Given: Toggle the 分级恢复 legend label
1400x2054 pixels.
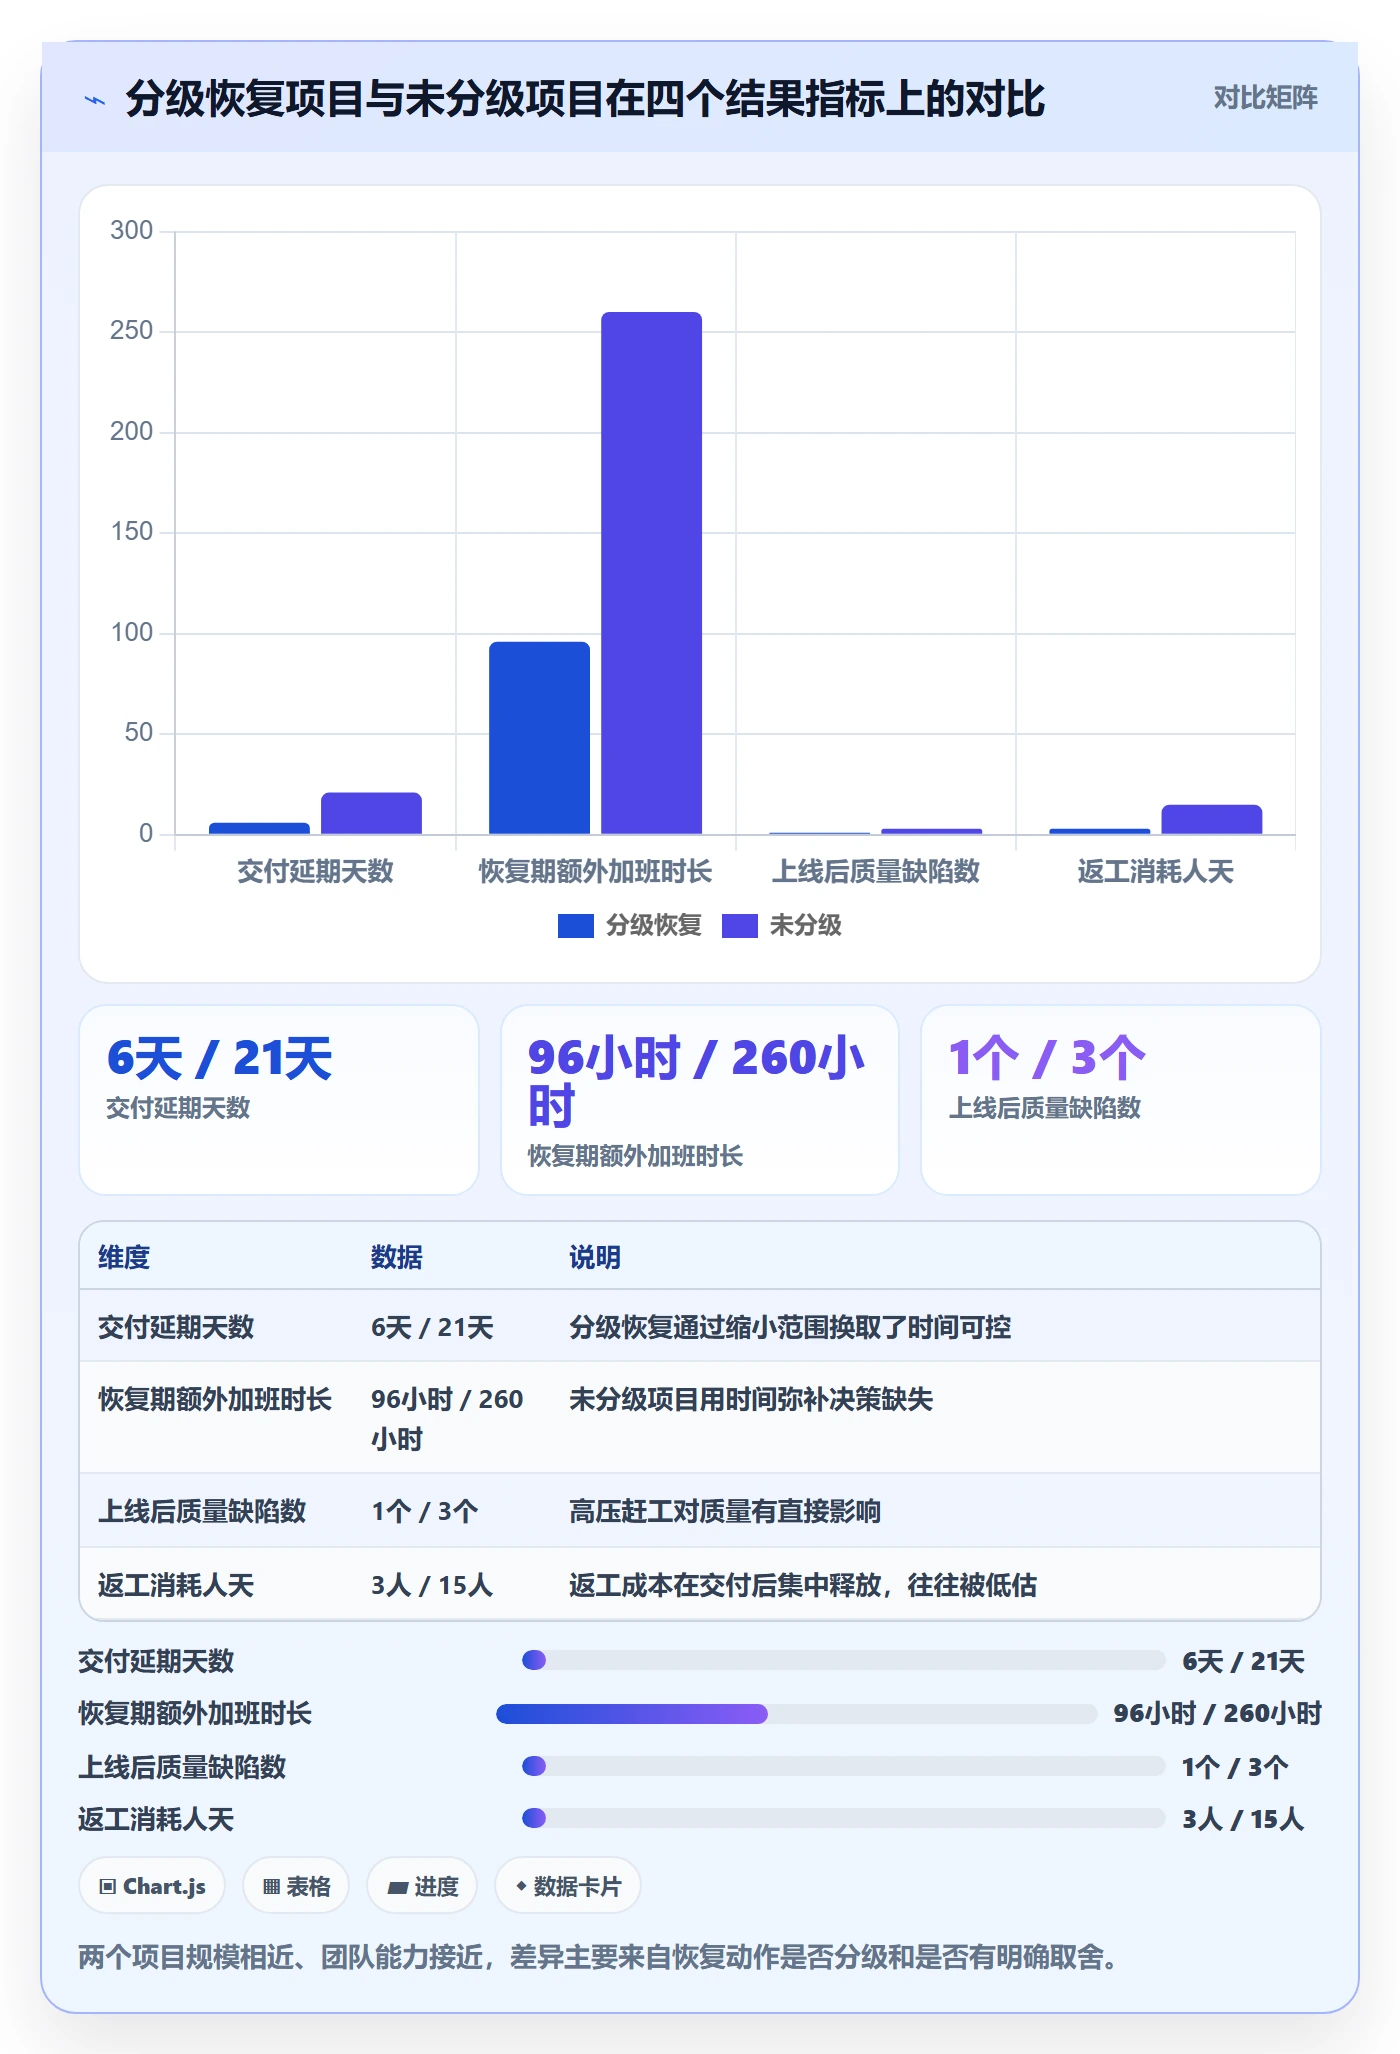Looking at the screenshot, I should point(654,926).
